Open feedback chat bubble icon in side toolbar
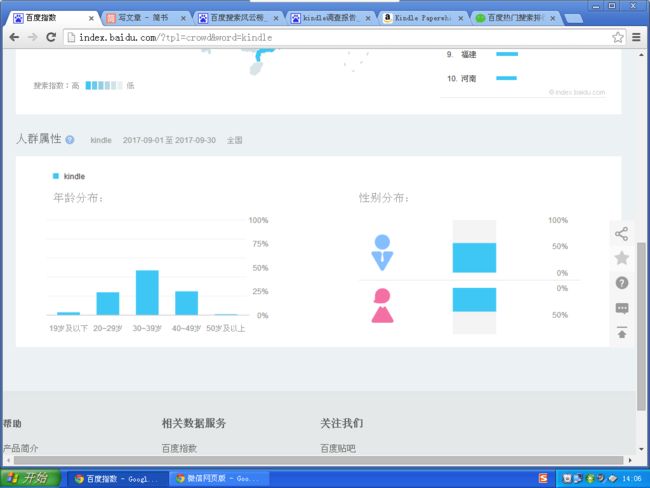Image resolution: width=650 pixels, height=488 pixels. pyautogui.click(x=622, y=308)
